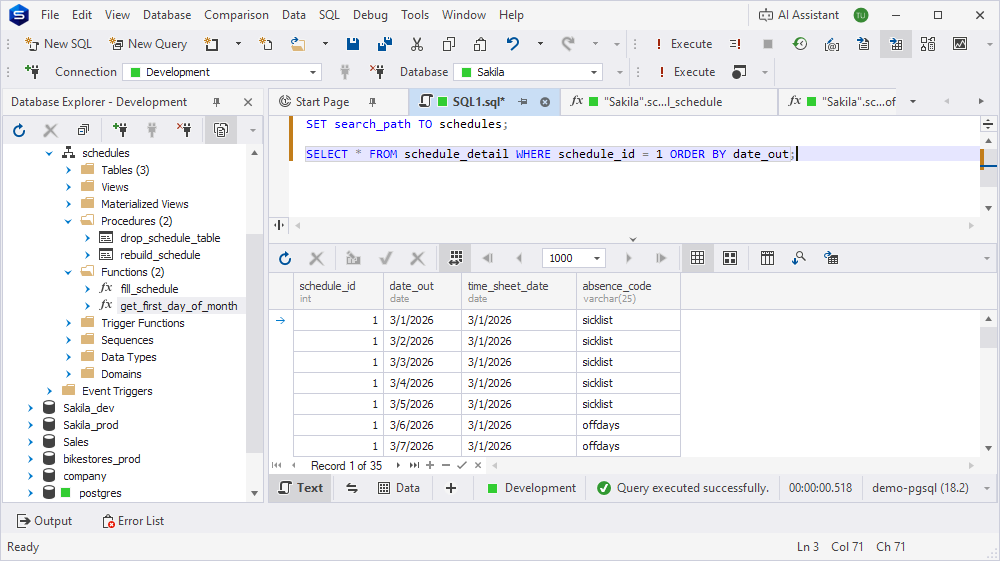
Task: Add a new view with the plus tab
Action: point(451,488)
